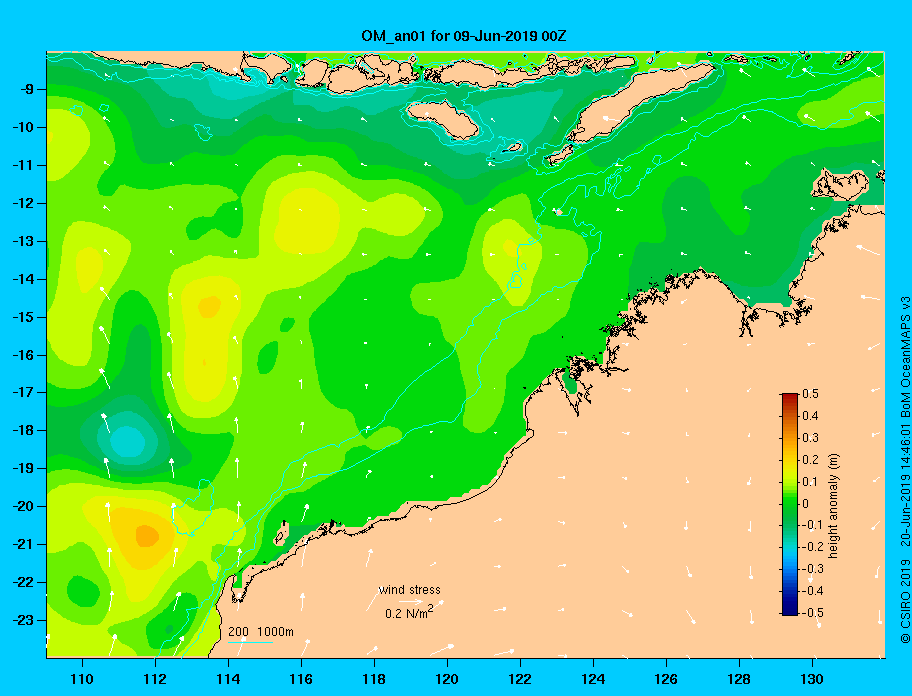912x696 pixels.
Task: Click the longitude label 110
Action: 82,679
